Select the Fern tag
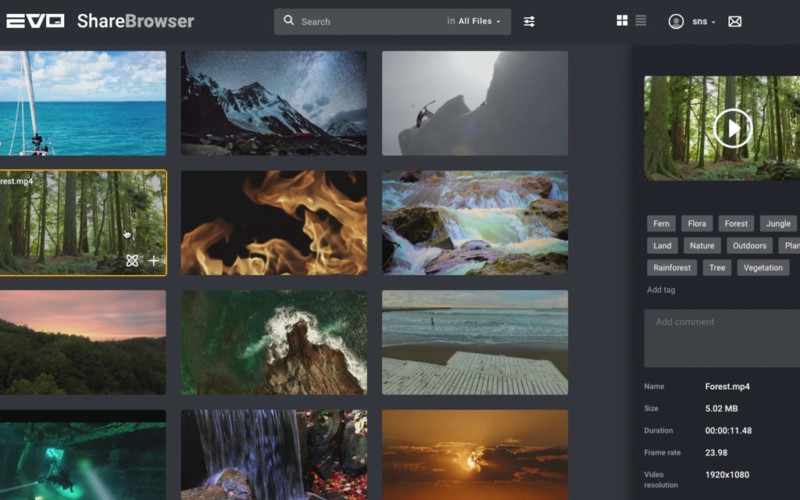 pos(661,224)
